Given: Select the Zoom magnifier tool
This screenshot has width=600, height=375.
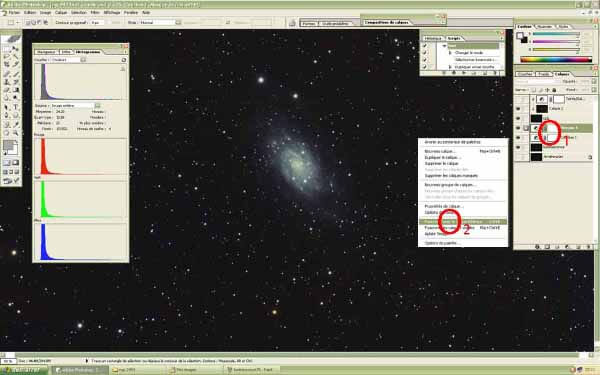Looking at the screenshot, I should (x=16, y=133).
